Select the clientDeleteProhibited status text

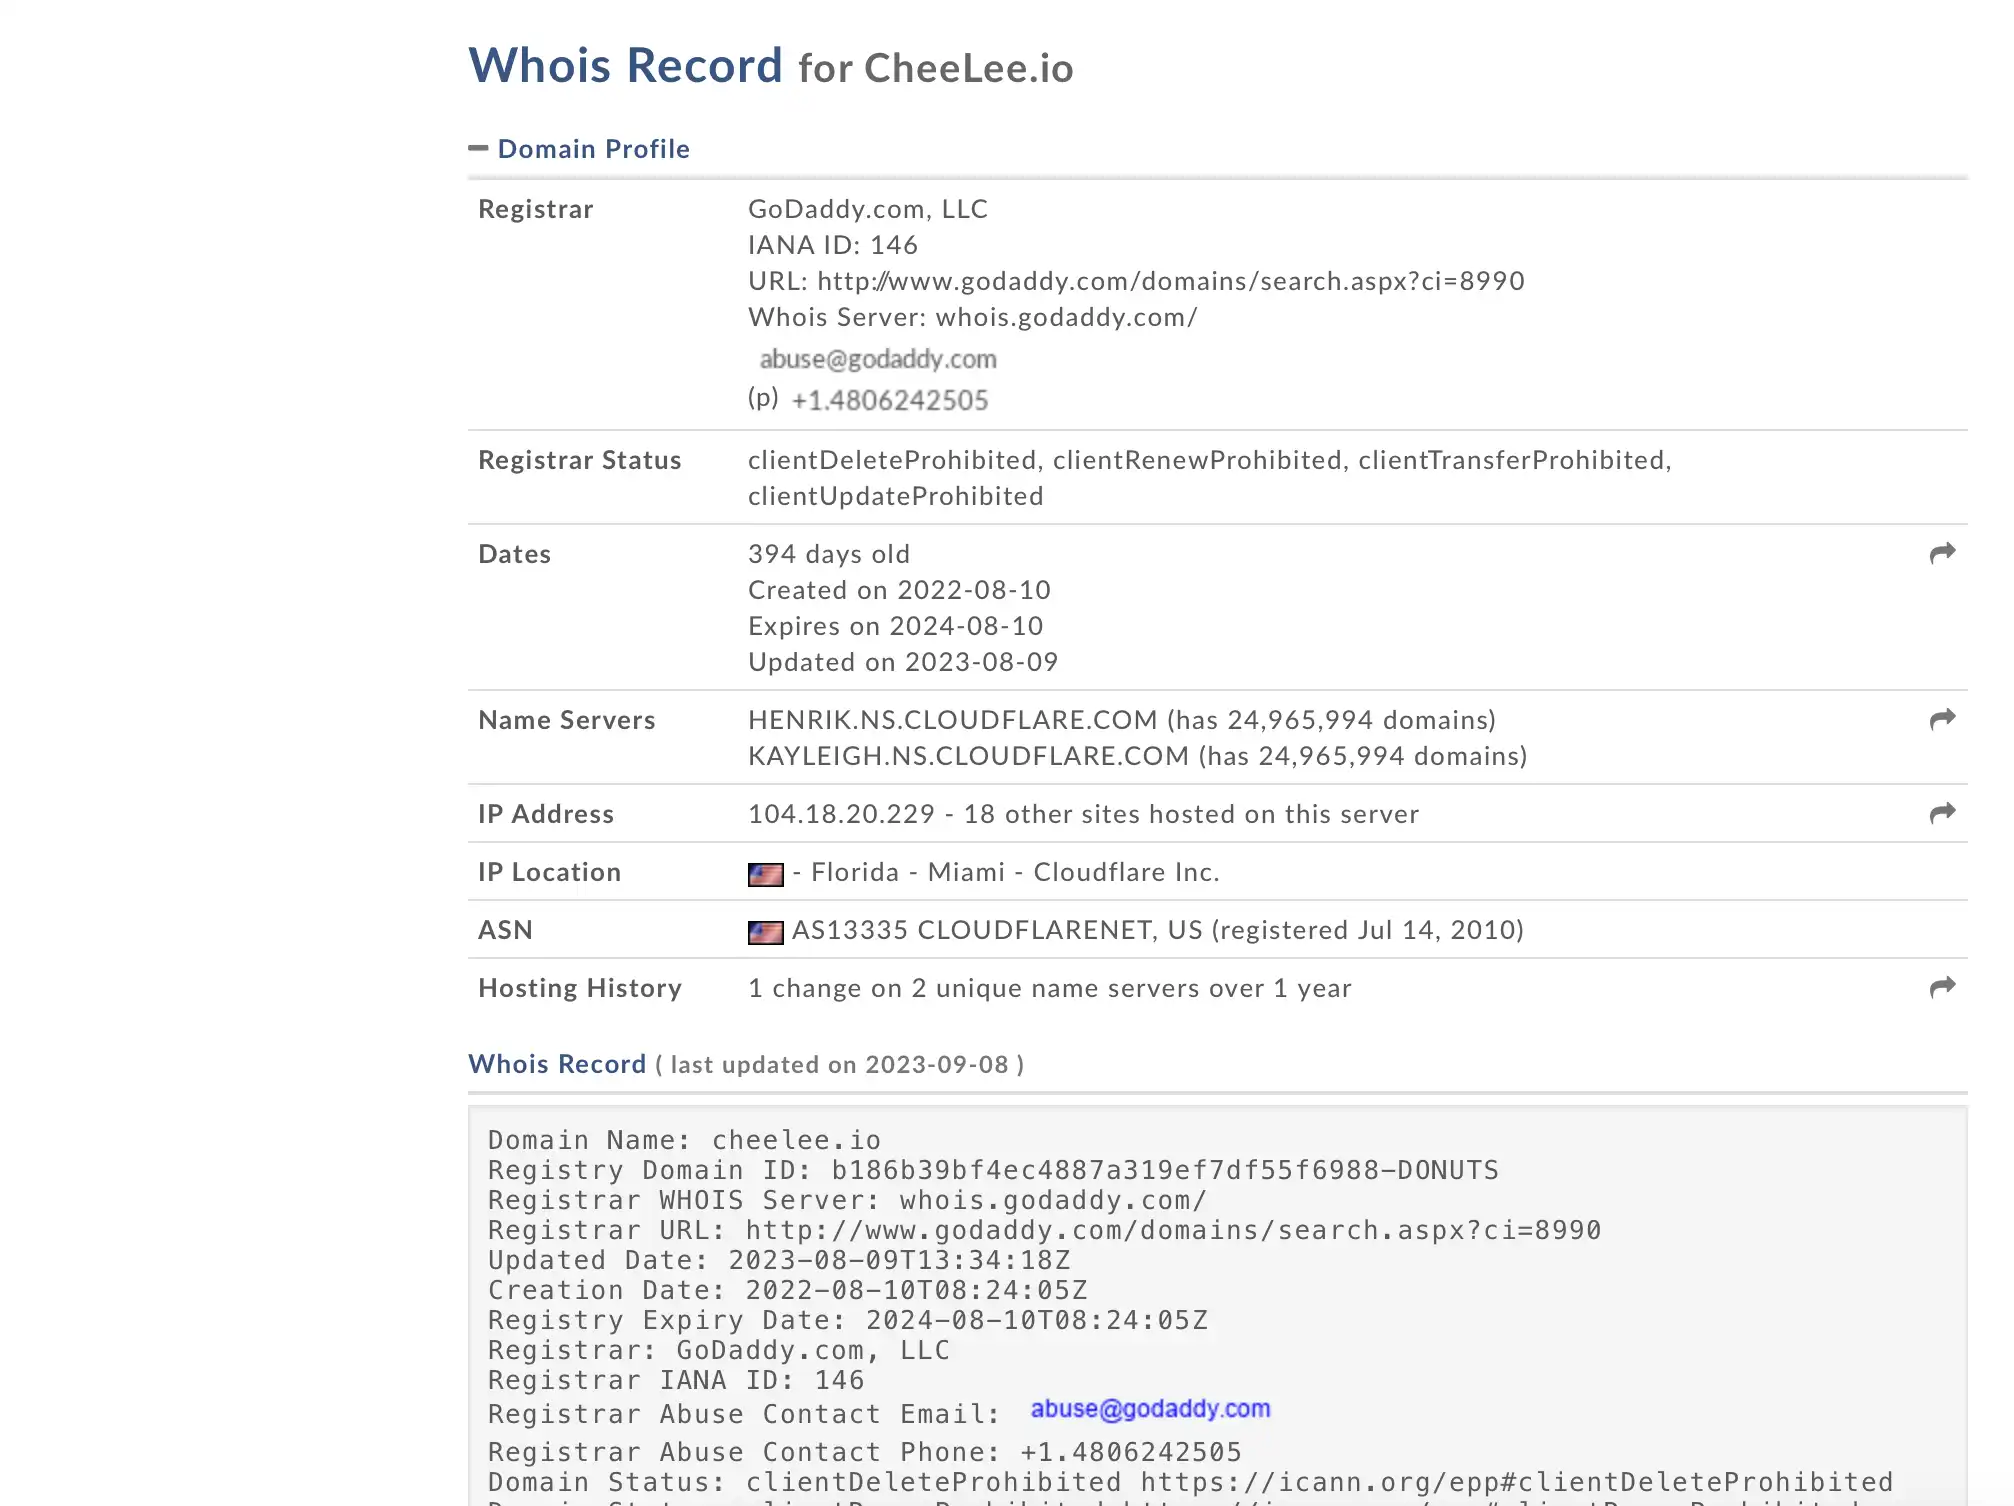(892, 460)
